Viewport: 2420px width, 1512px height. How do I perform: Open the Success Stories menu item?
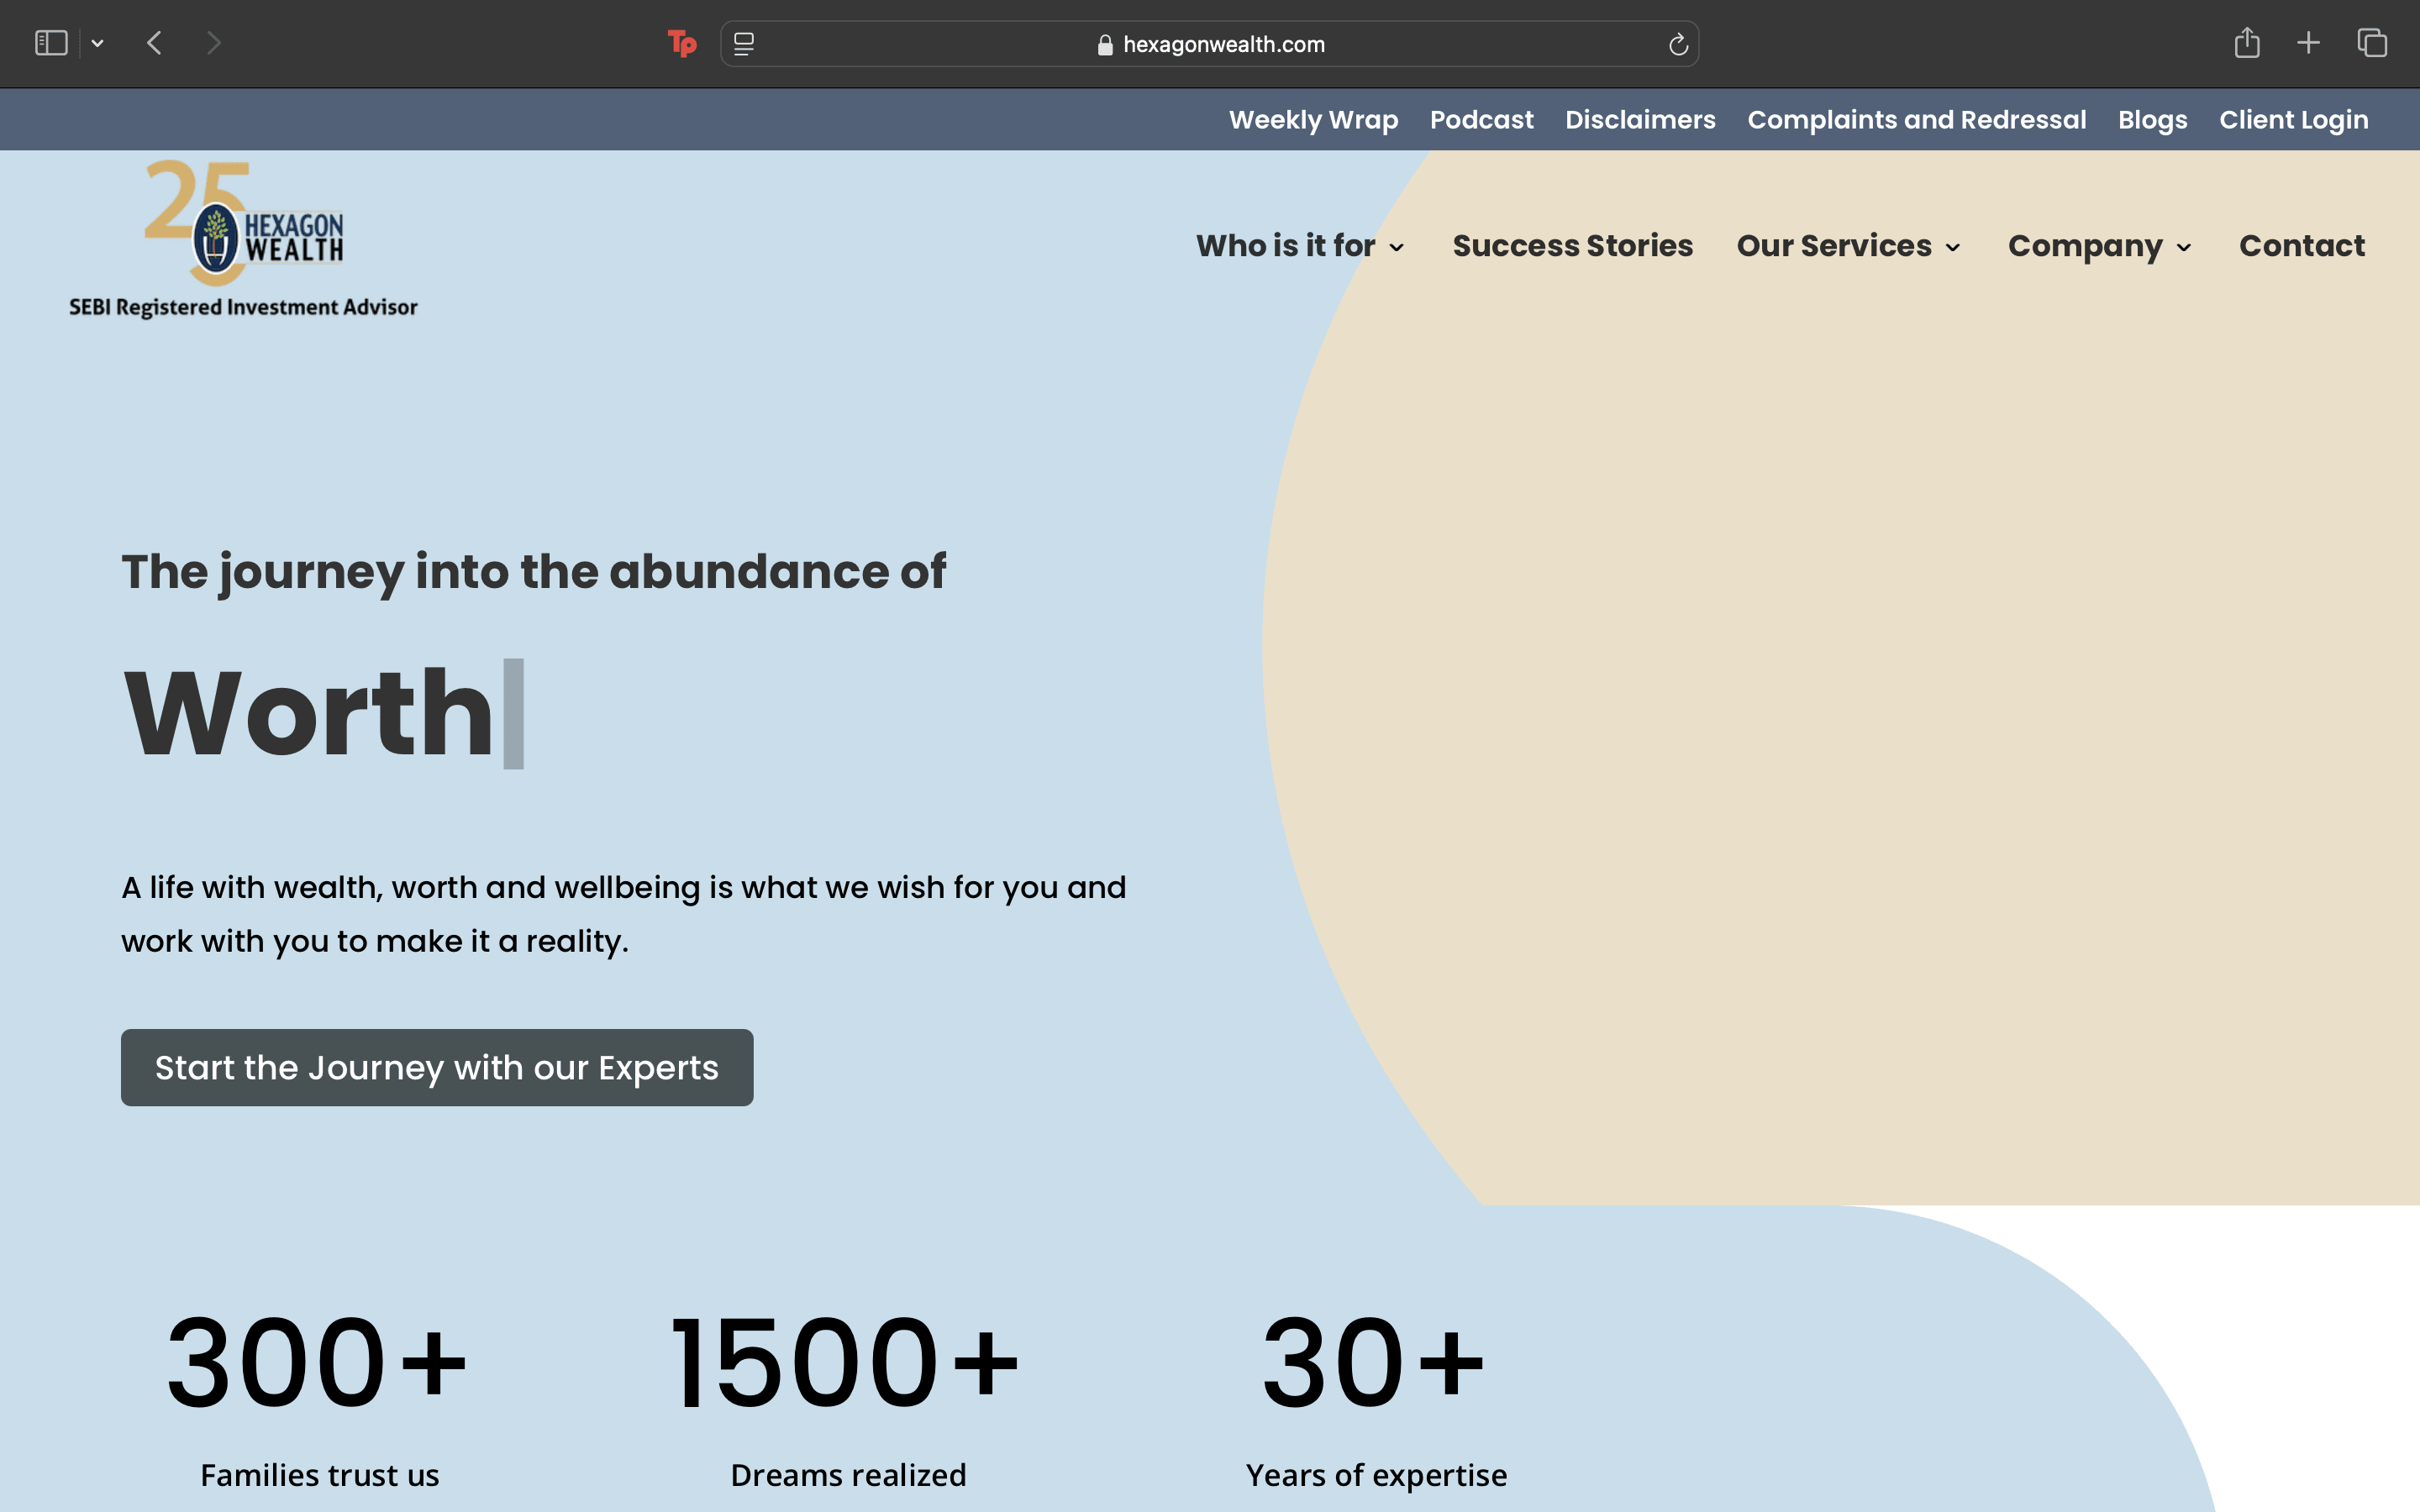1572,246
